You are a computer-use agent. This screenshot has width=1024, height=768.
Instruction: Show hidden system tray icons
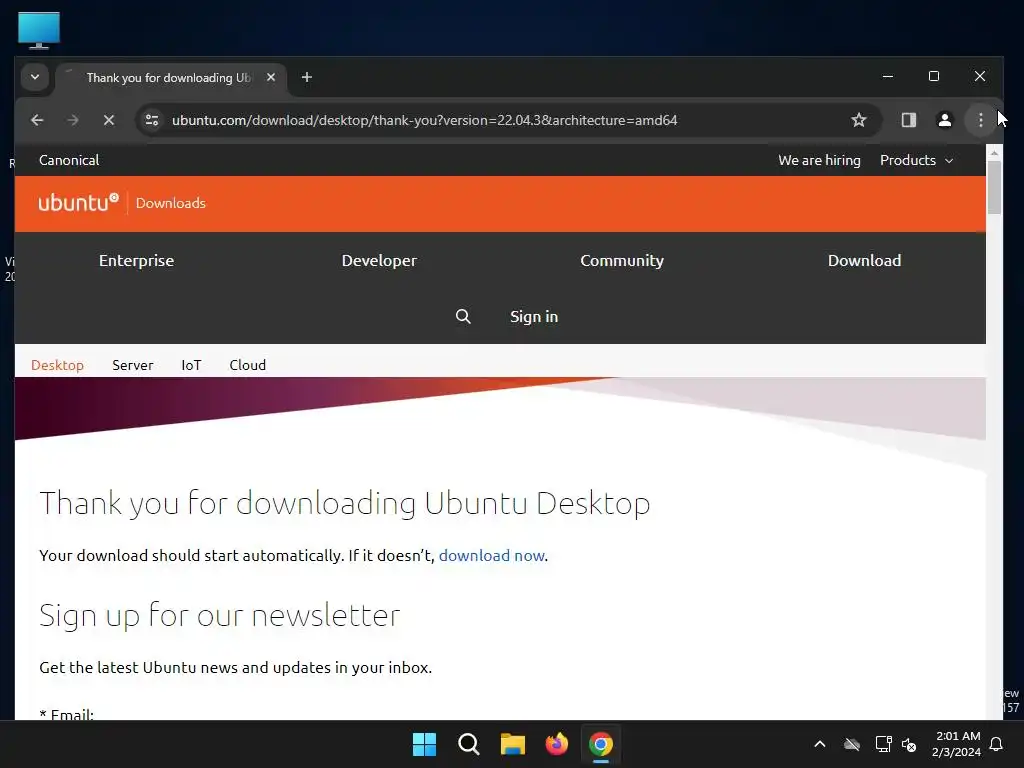[820, 744]
